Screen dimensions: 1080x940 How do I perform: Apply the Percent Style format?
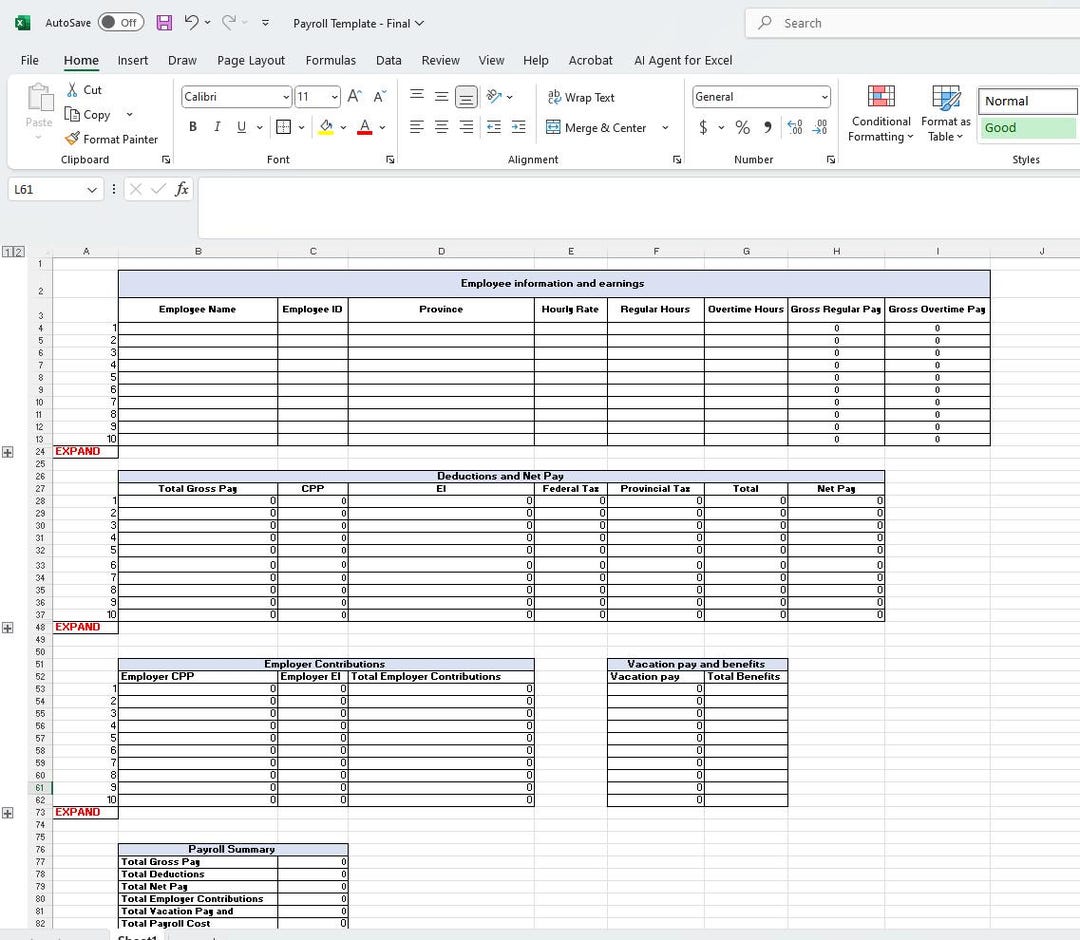[742, 127]
